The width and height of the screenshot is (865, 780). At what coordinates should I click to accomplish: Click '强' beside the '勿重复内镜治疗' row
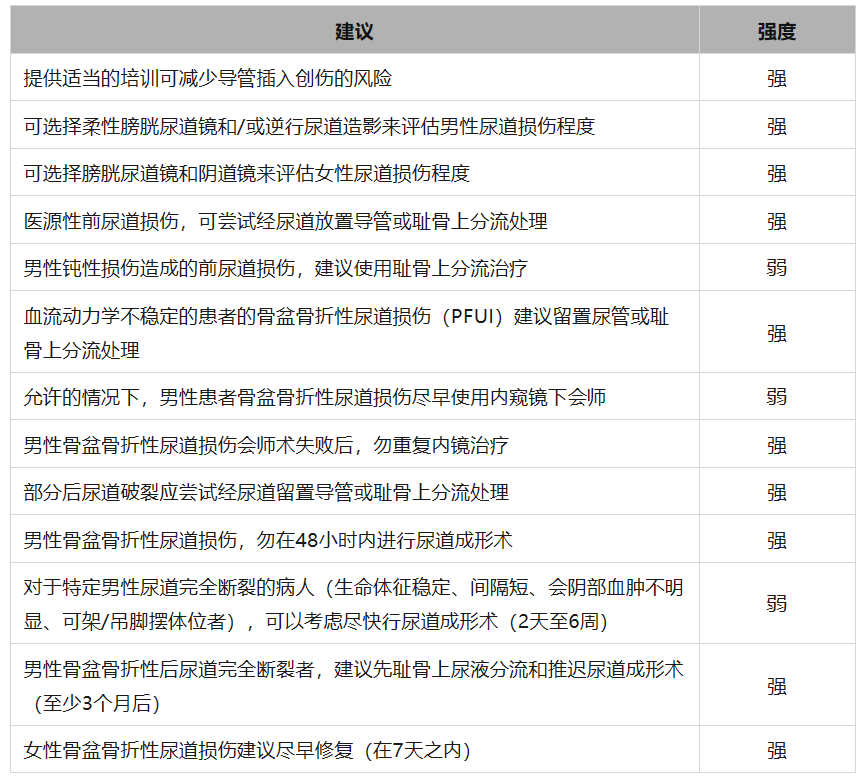777,445
